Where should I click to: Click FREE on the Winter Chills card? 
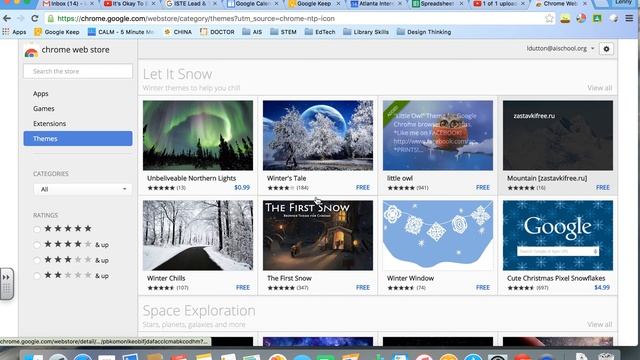[243, 288]
